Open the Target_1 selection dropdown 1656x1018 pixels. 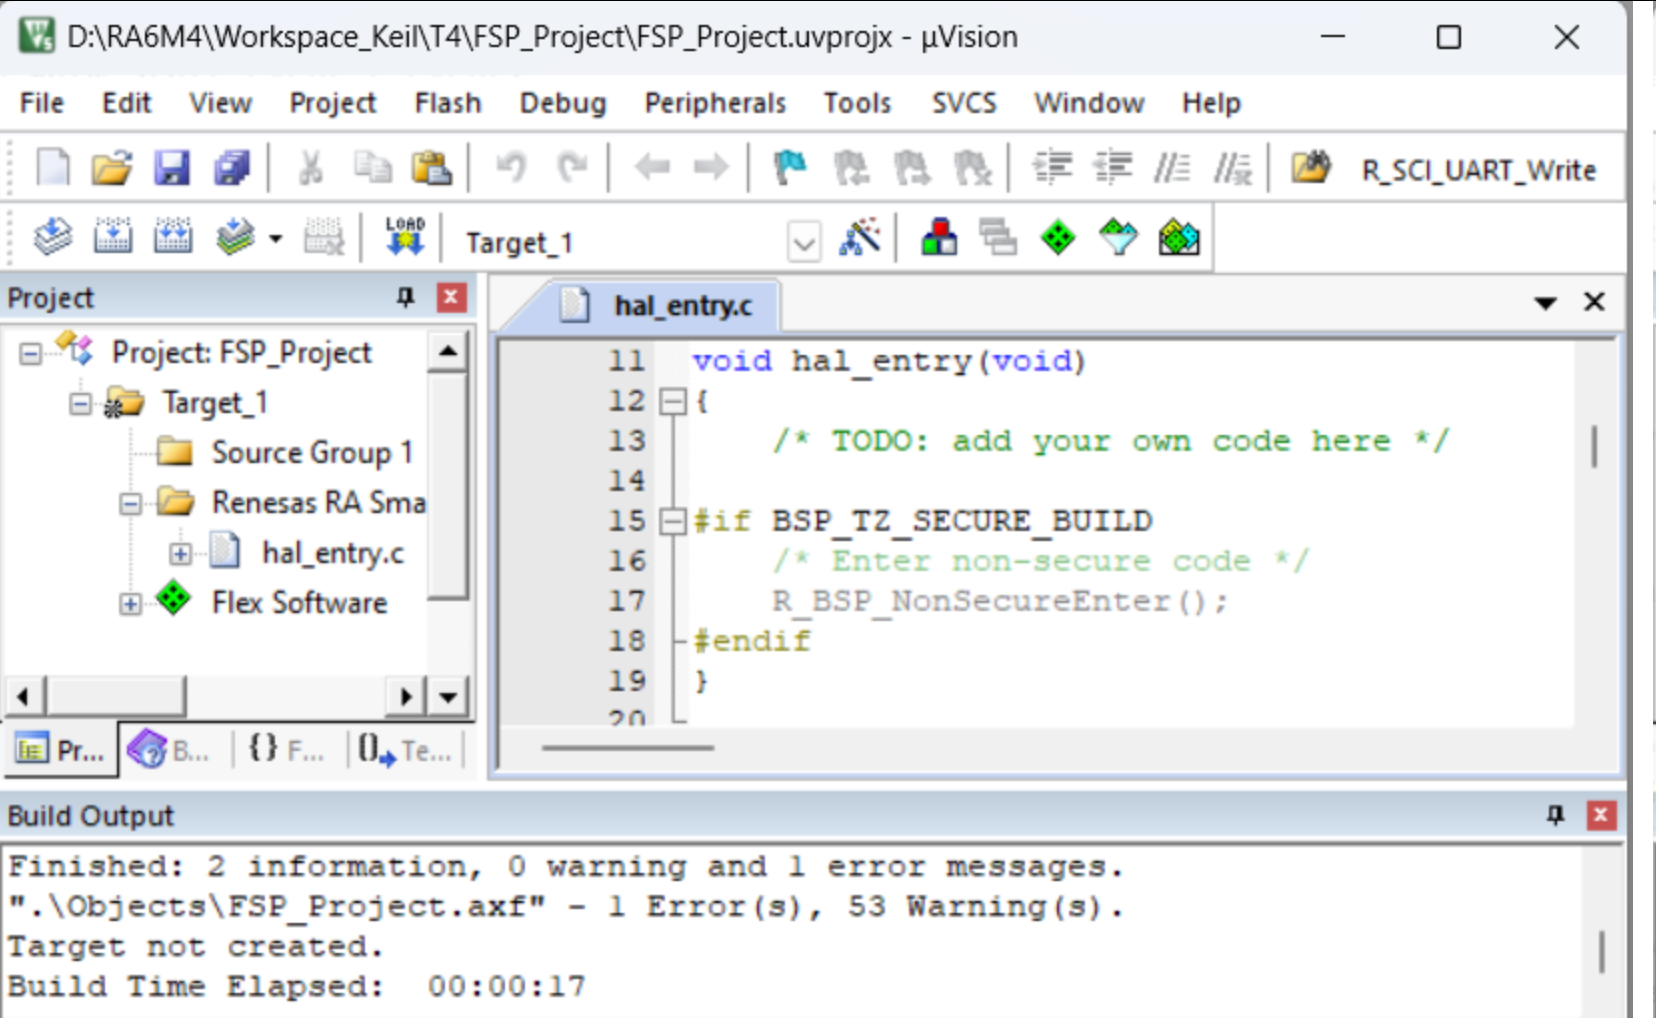(x=804, y=241)
